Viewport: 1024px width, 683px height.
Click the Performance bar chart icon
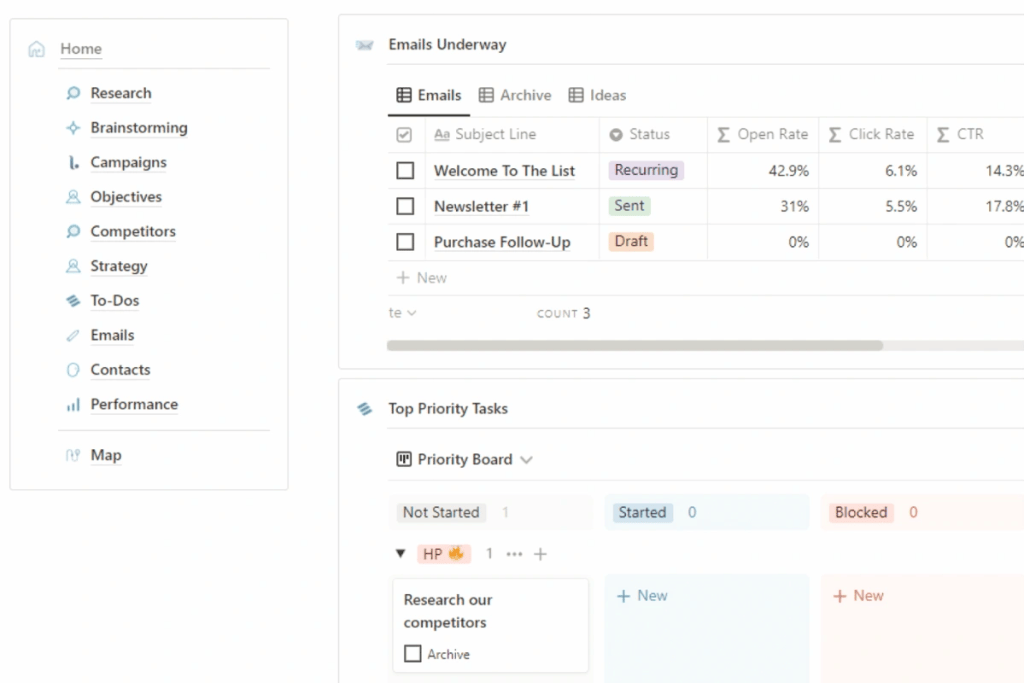tap(73, 405)
